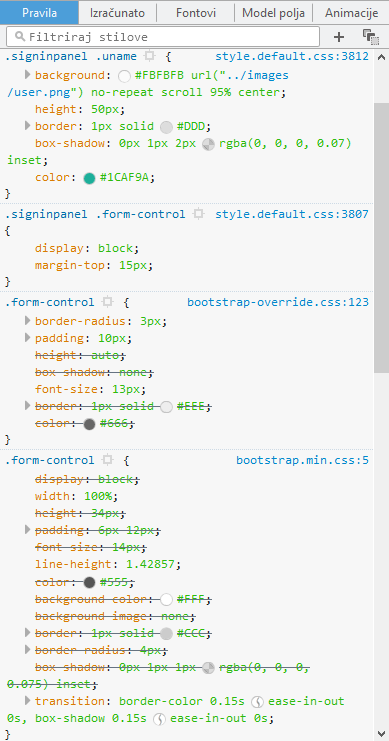Click highlighter icon for bootstrap-override .form-control rule

click(x=108, y=302)
